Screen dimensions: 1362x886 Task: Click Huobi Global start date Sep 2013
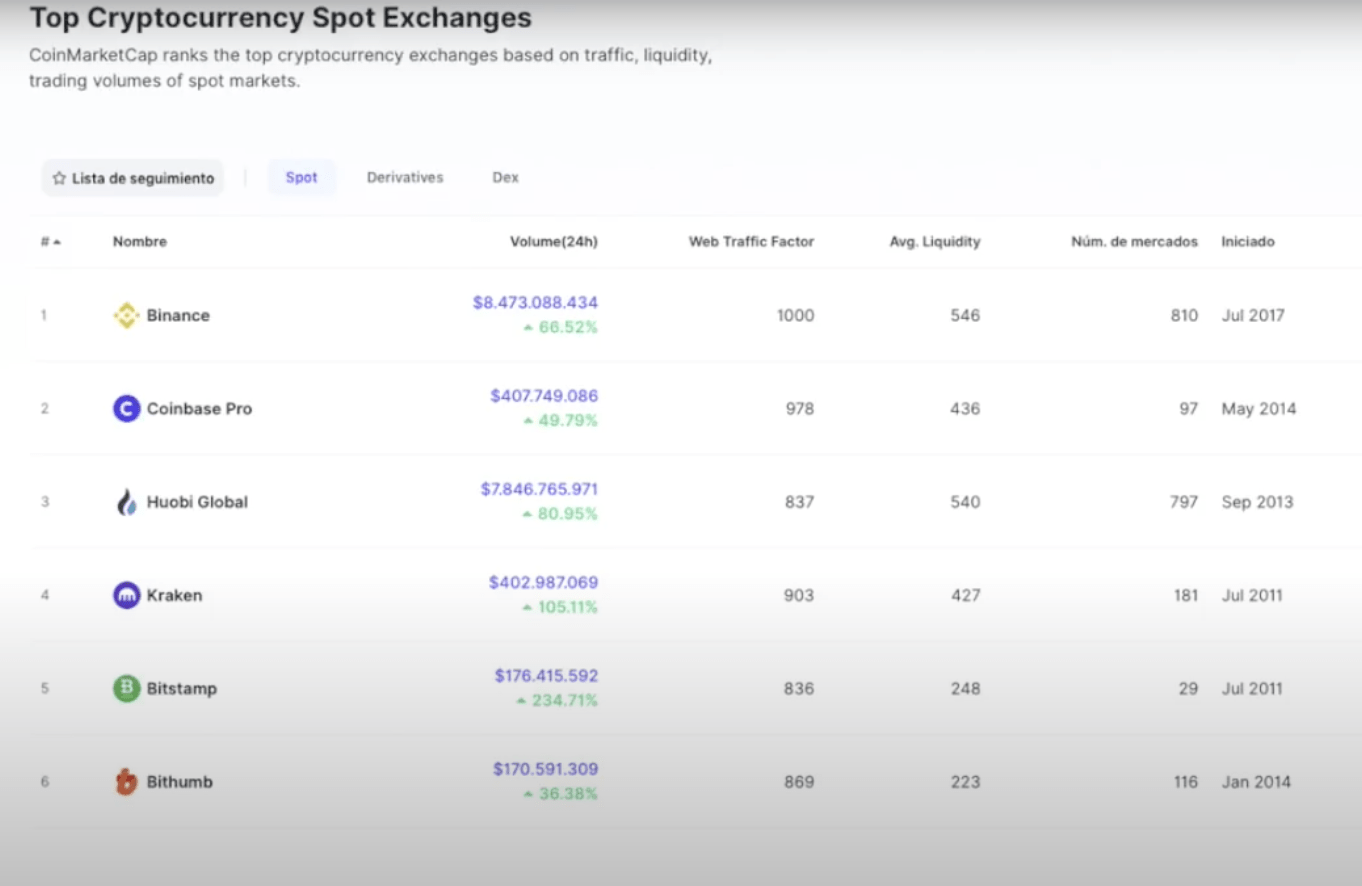(x=1257, y=502)
